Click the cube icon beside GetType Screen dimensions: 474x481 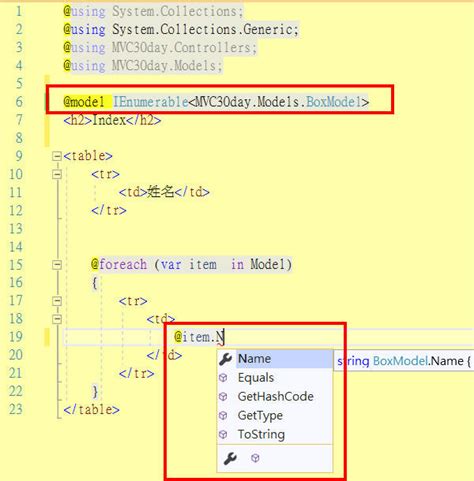[x=223, y=416]
